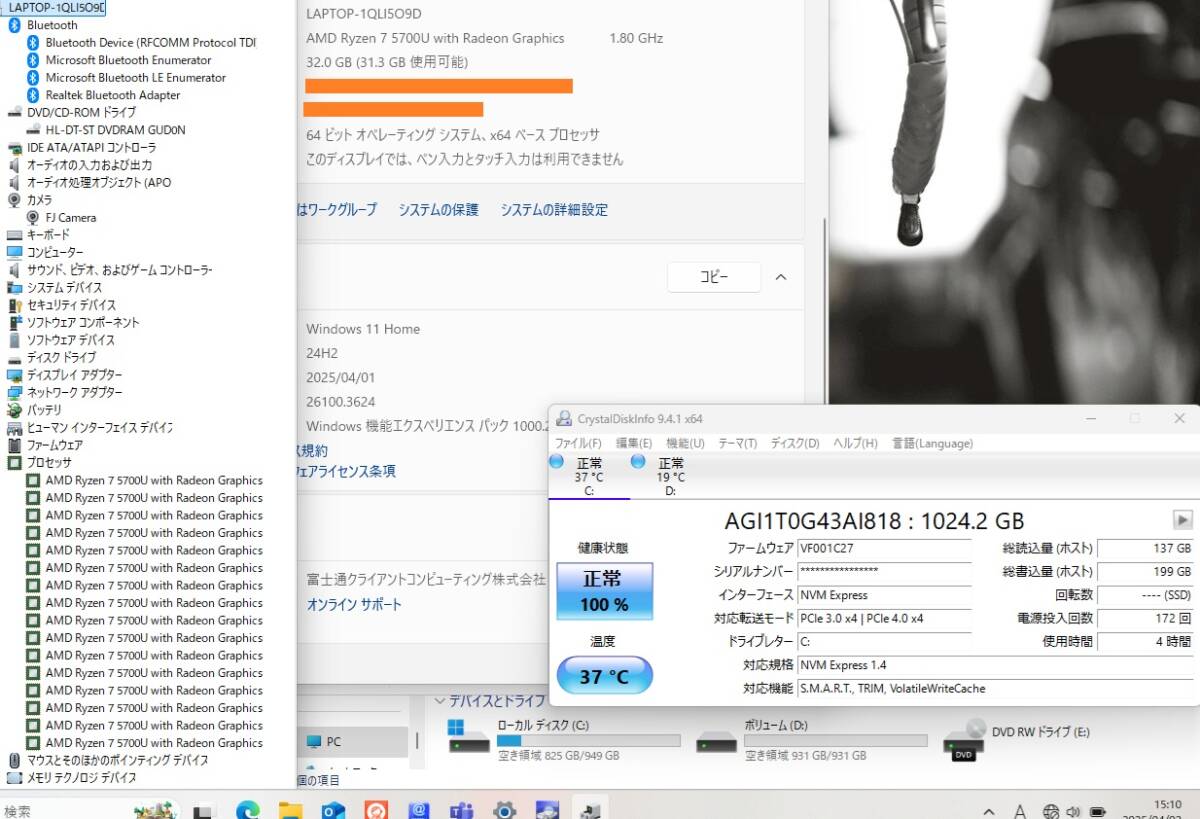
Task: Open the ヘルプ(H) menu in CrystalDiskInfo
Action: tap(856, 443)
